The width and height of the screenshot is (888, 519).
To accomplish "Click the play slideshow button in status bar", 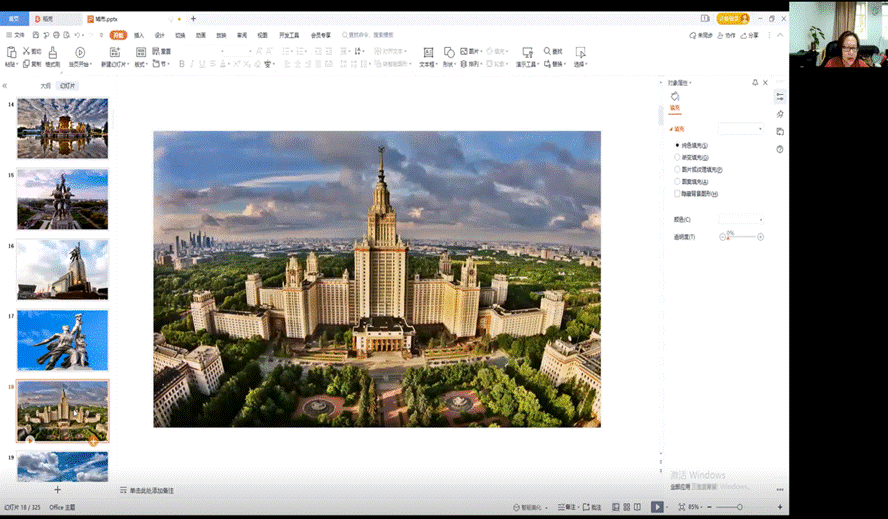I will point(657,507).
